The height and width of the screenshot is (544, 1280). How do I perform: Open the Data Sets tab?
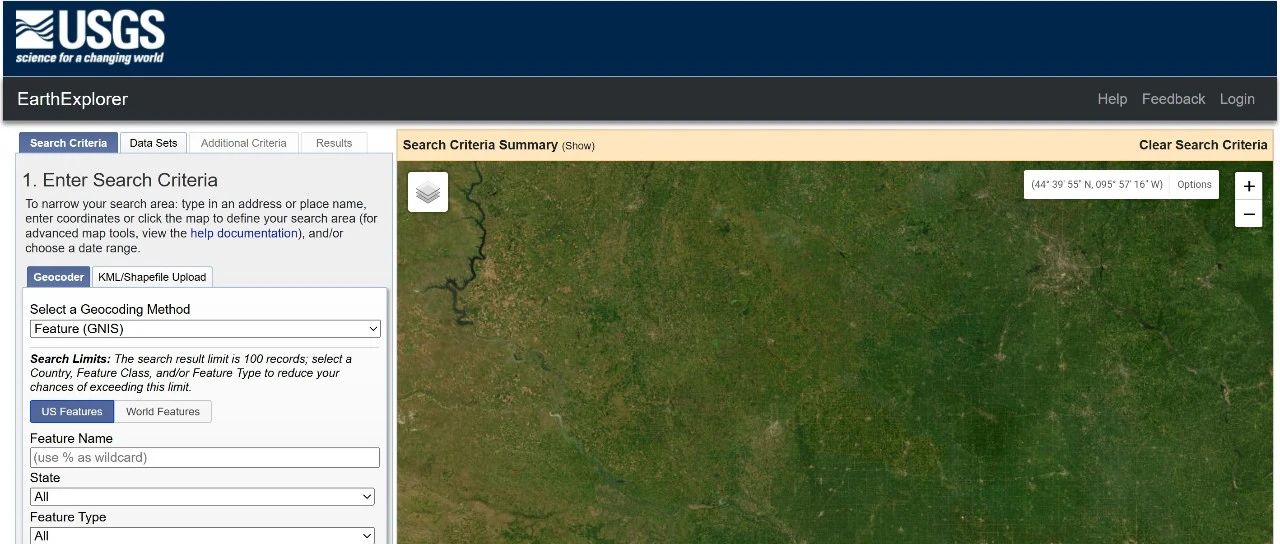[153, 143]
